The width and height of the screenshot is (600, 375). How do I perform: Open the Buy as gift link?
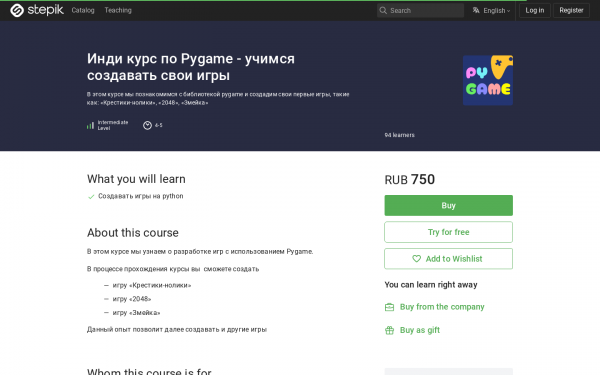tap(420, 330)
